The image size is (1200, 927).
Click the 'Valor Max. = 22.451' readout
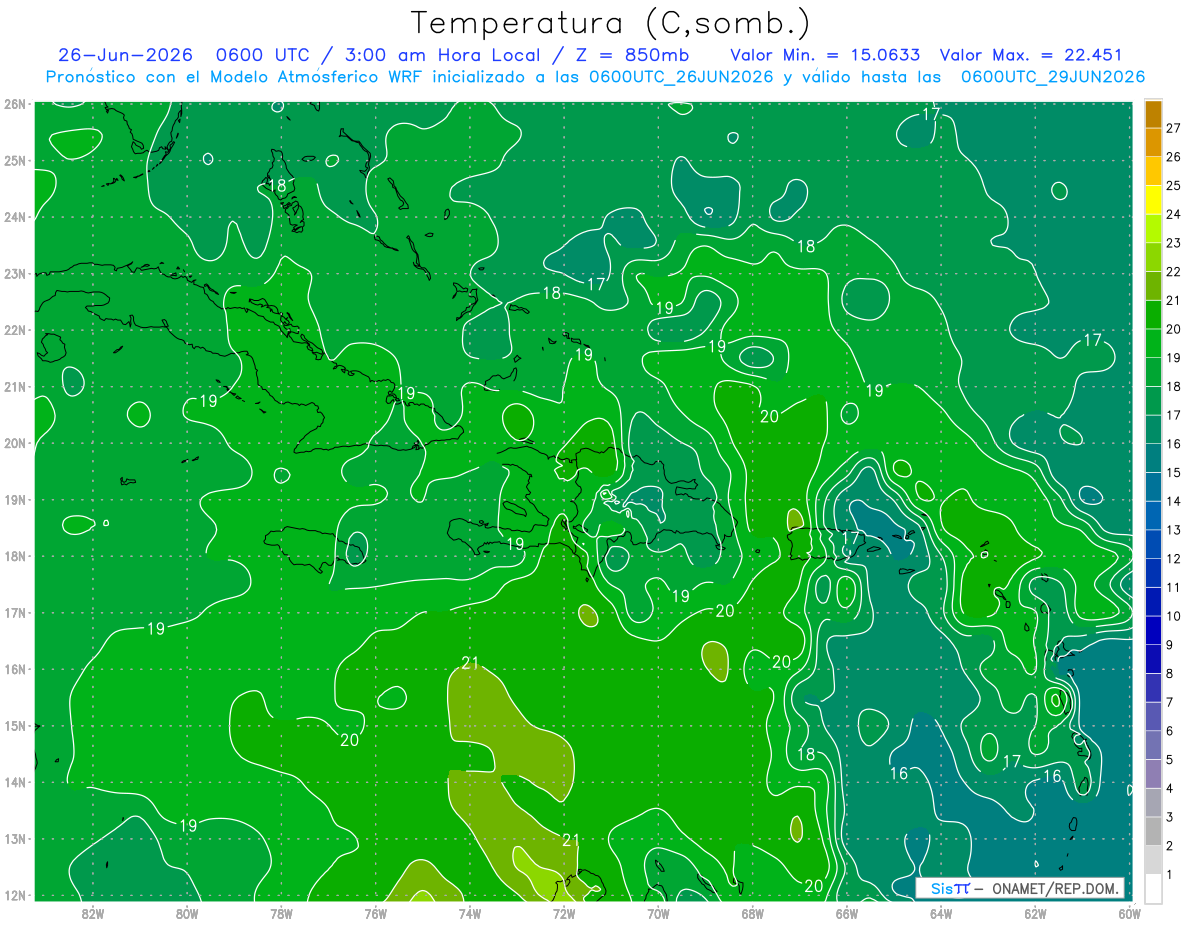[x=1030, y=55]
